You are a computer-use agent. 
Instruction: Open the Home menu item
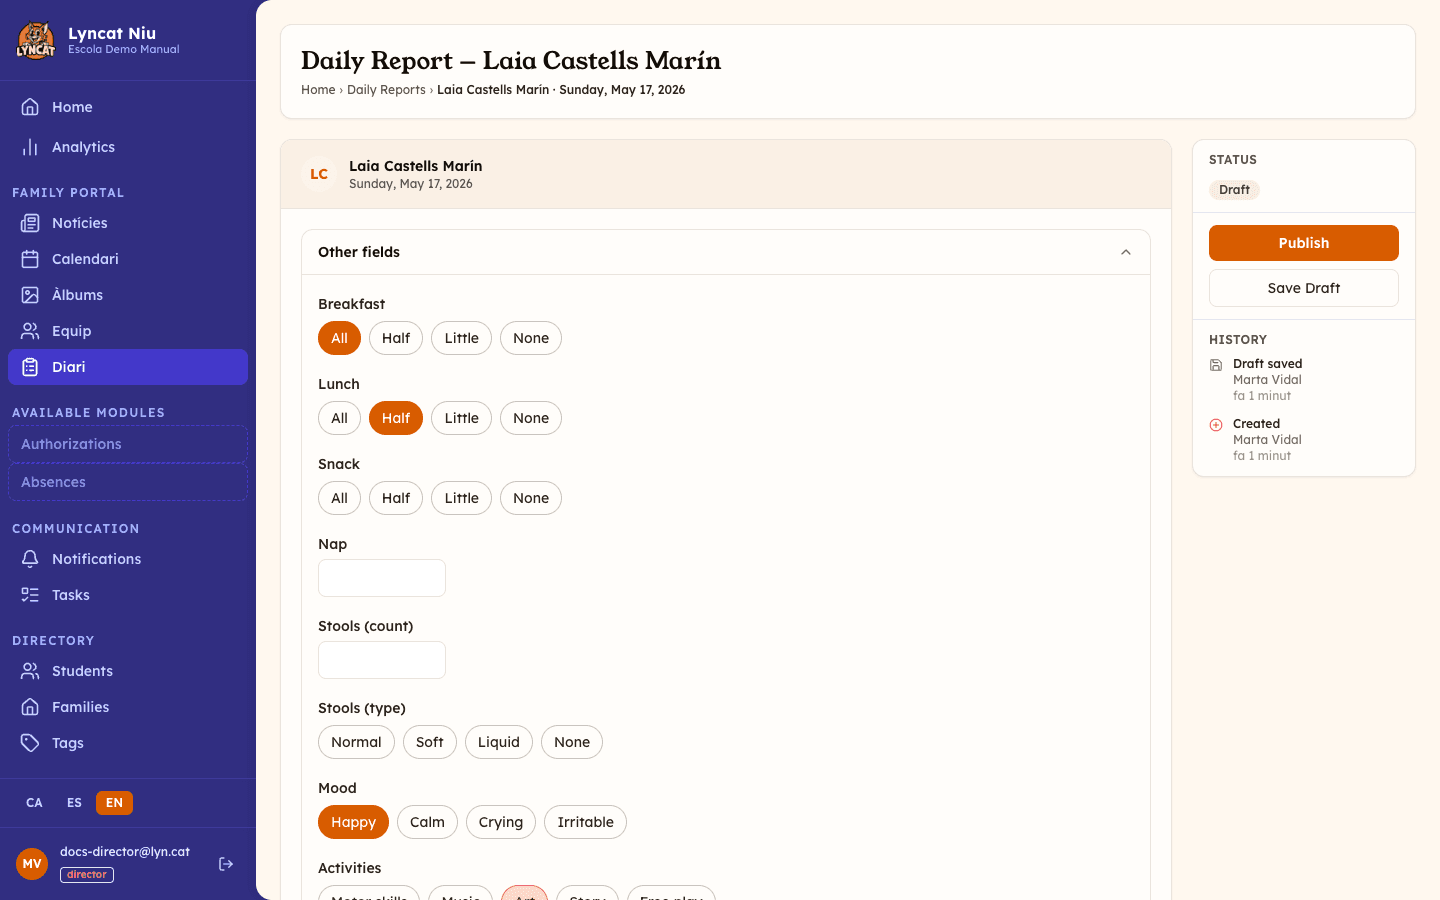(x=128, y=107)
